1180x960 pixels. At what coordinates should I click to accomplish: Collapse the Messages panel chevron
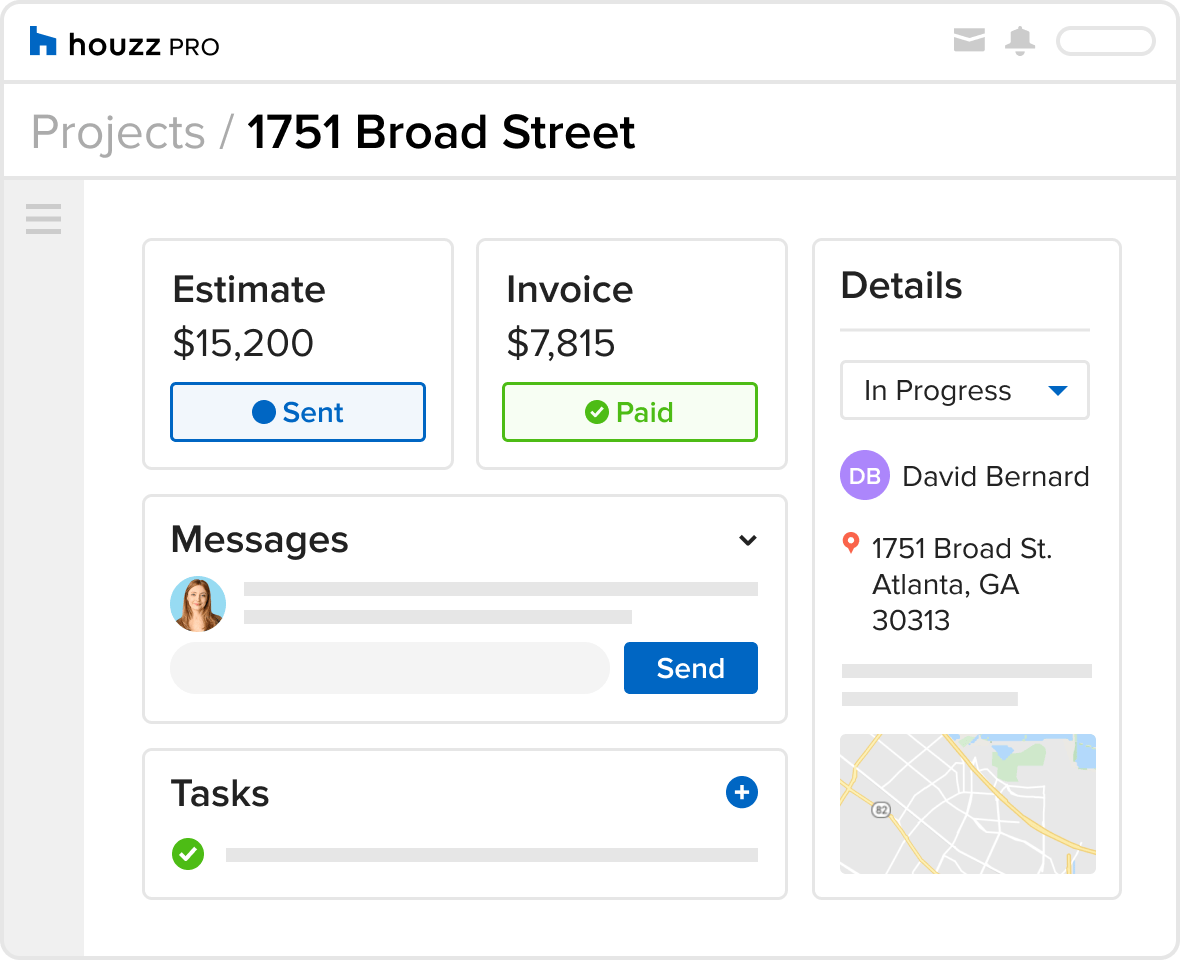point(747,541)
